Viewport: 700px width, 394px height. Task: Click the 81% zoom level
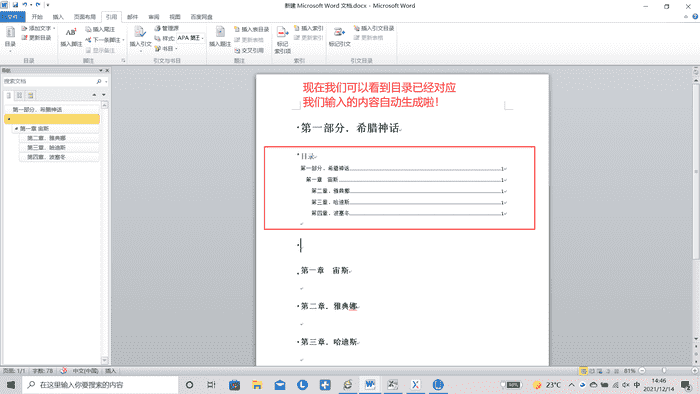(629, 371)
